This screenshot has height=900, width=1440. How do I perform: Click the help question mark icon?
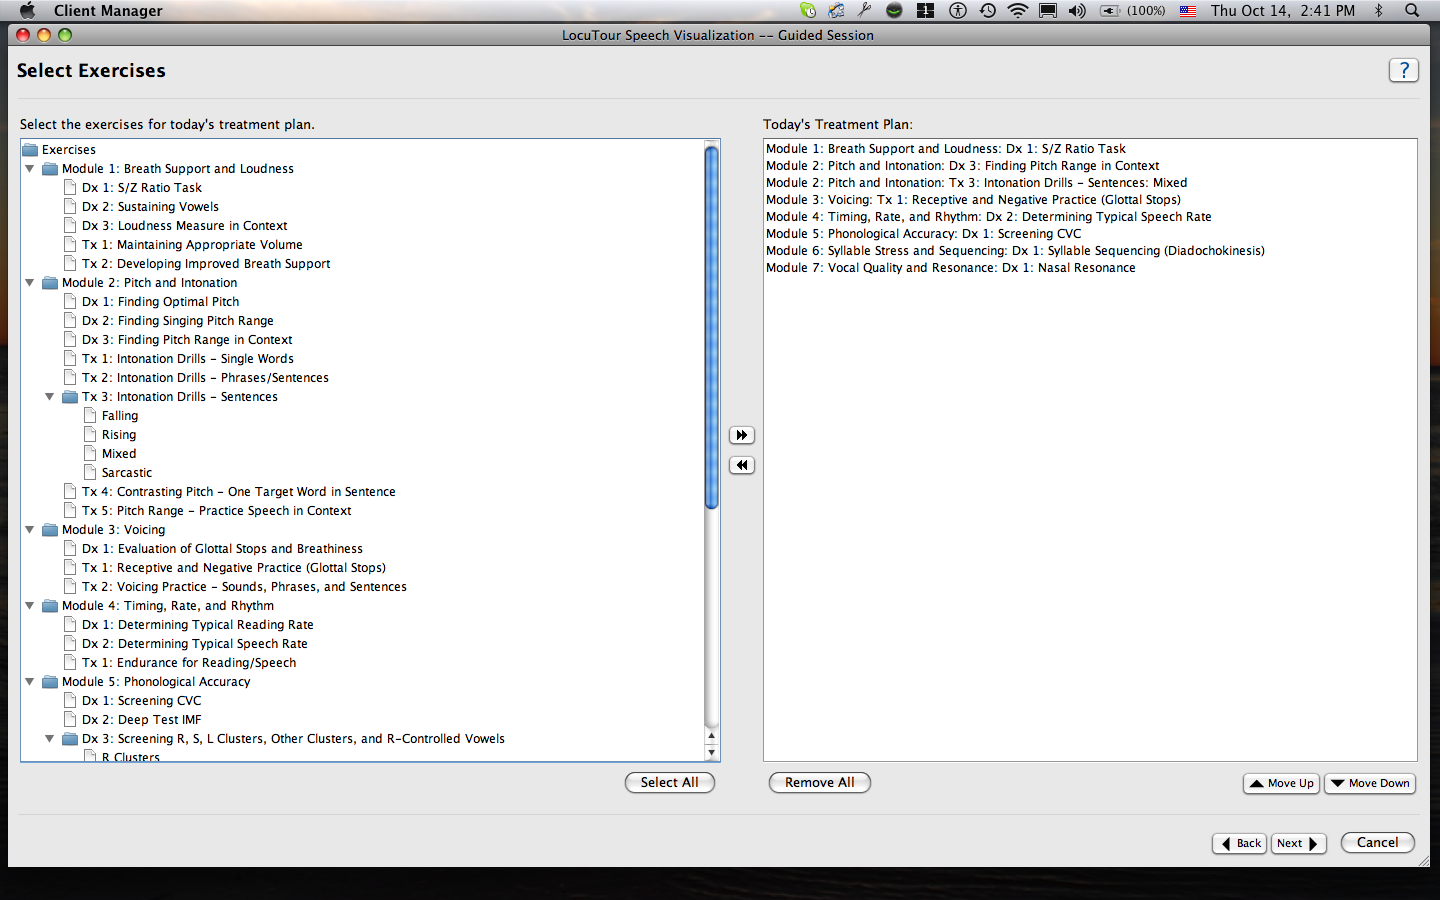[x=1404, y=70]
